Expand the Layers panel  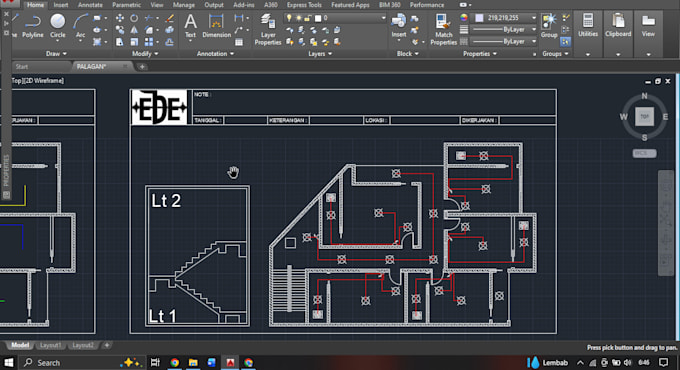(x=320, y=54)
